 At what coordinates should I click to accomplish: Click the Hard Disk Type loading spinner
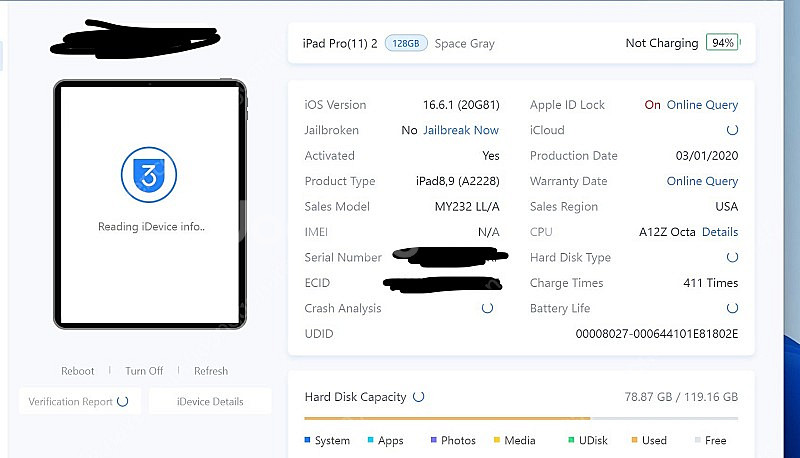(x=732, y=257)
